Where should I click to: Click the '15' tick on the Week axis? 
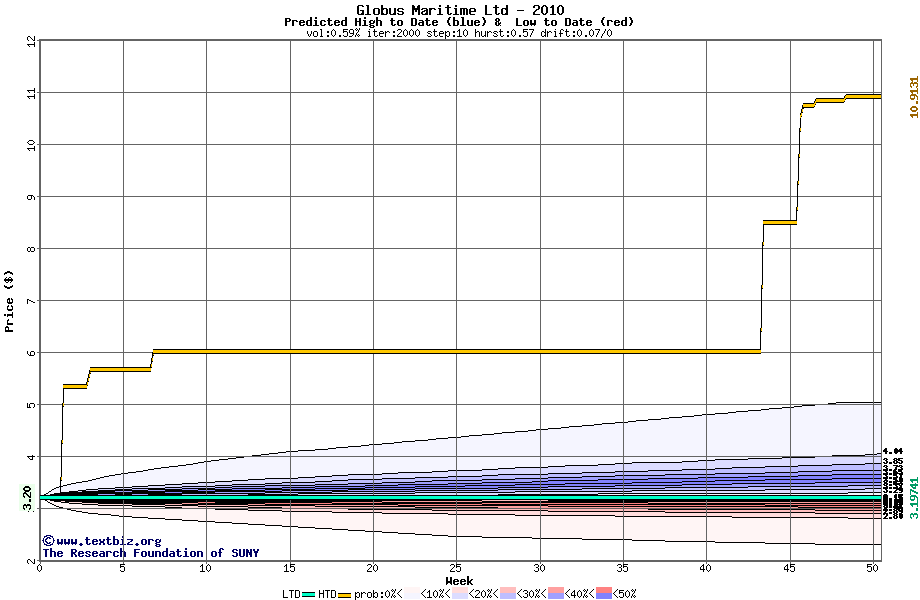289,568
